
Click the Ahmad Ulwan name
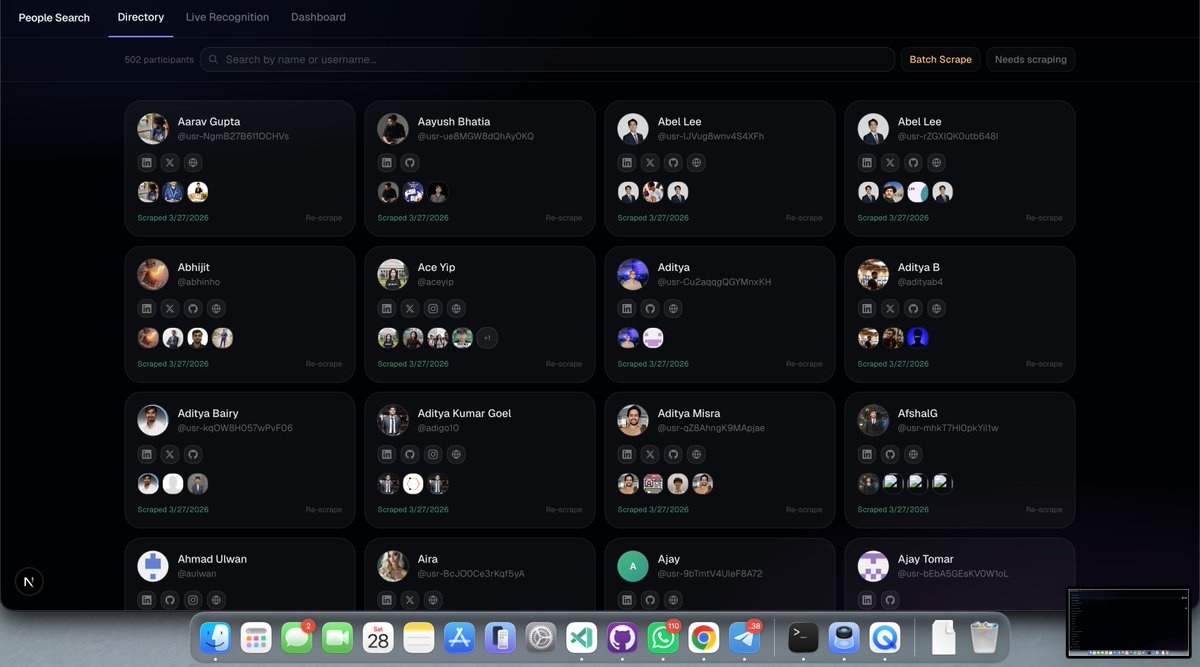(x=212, y=559)
